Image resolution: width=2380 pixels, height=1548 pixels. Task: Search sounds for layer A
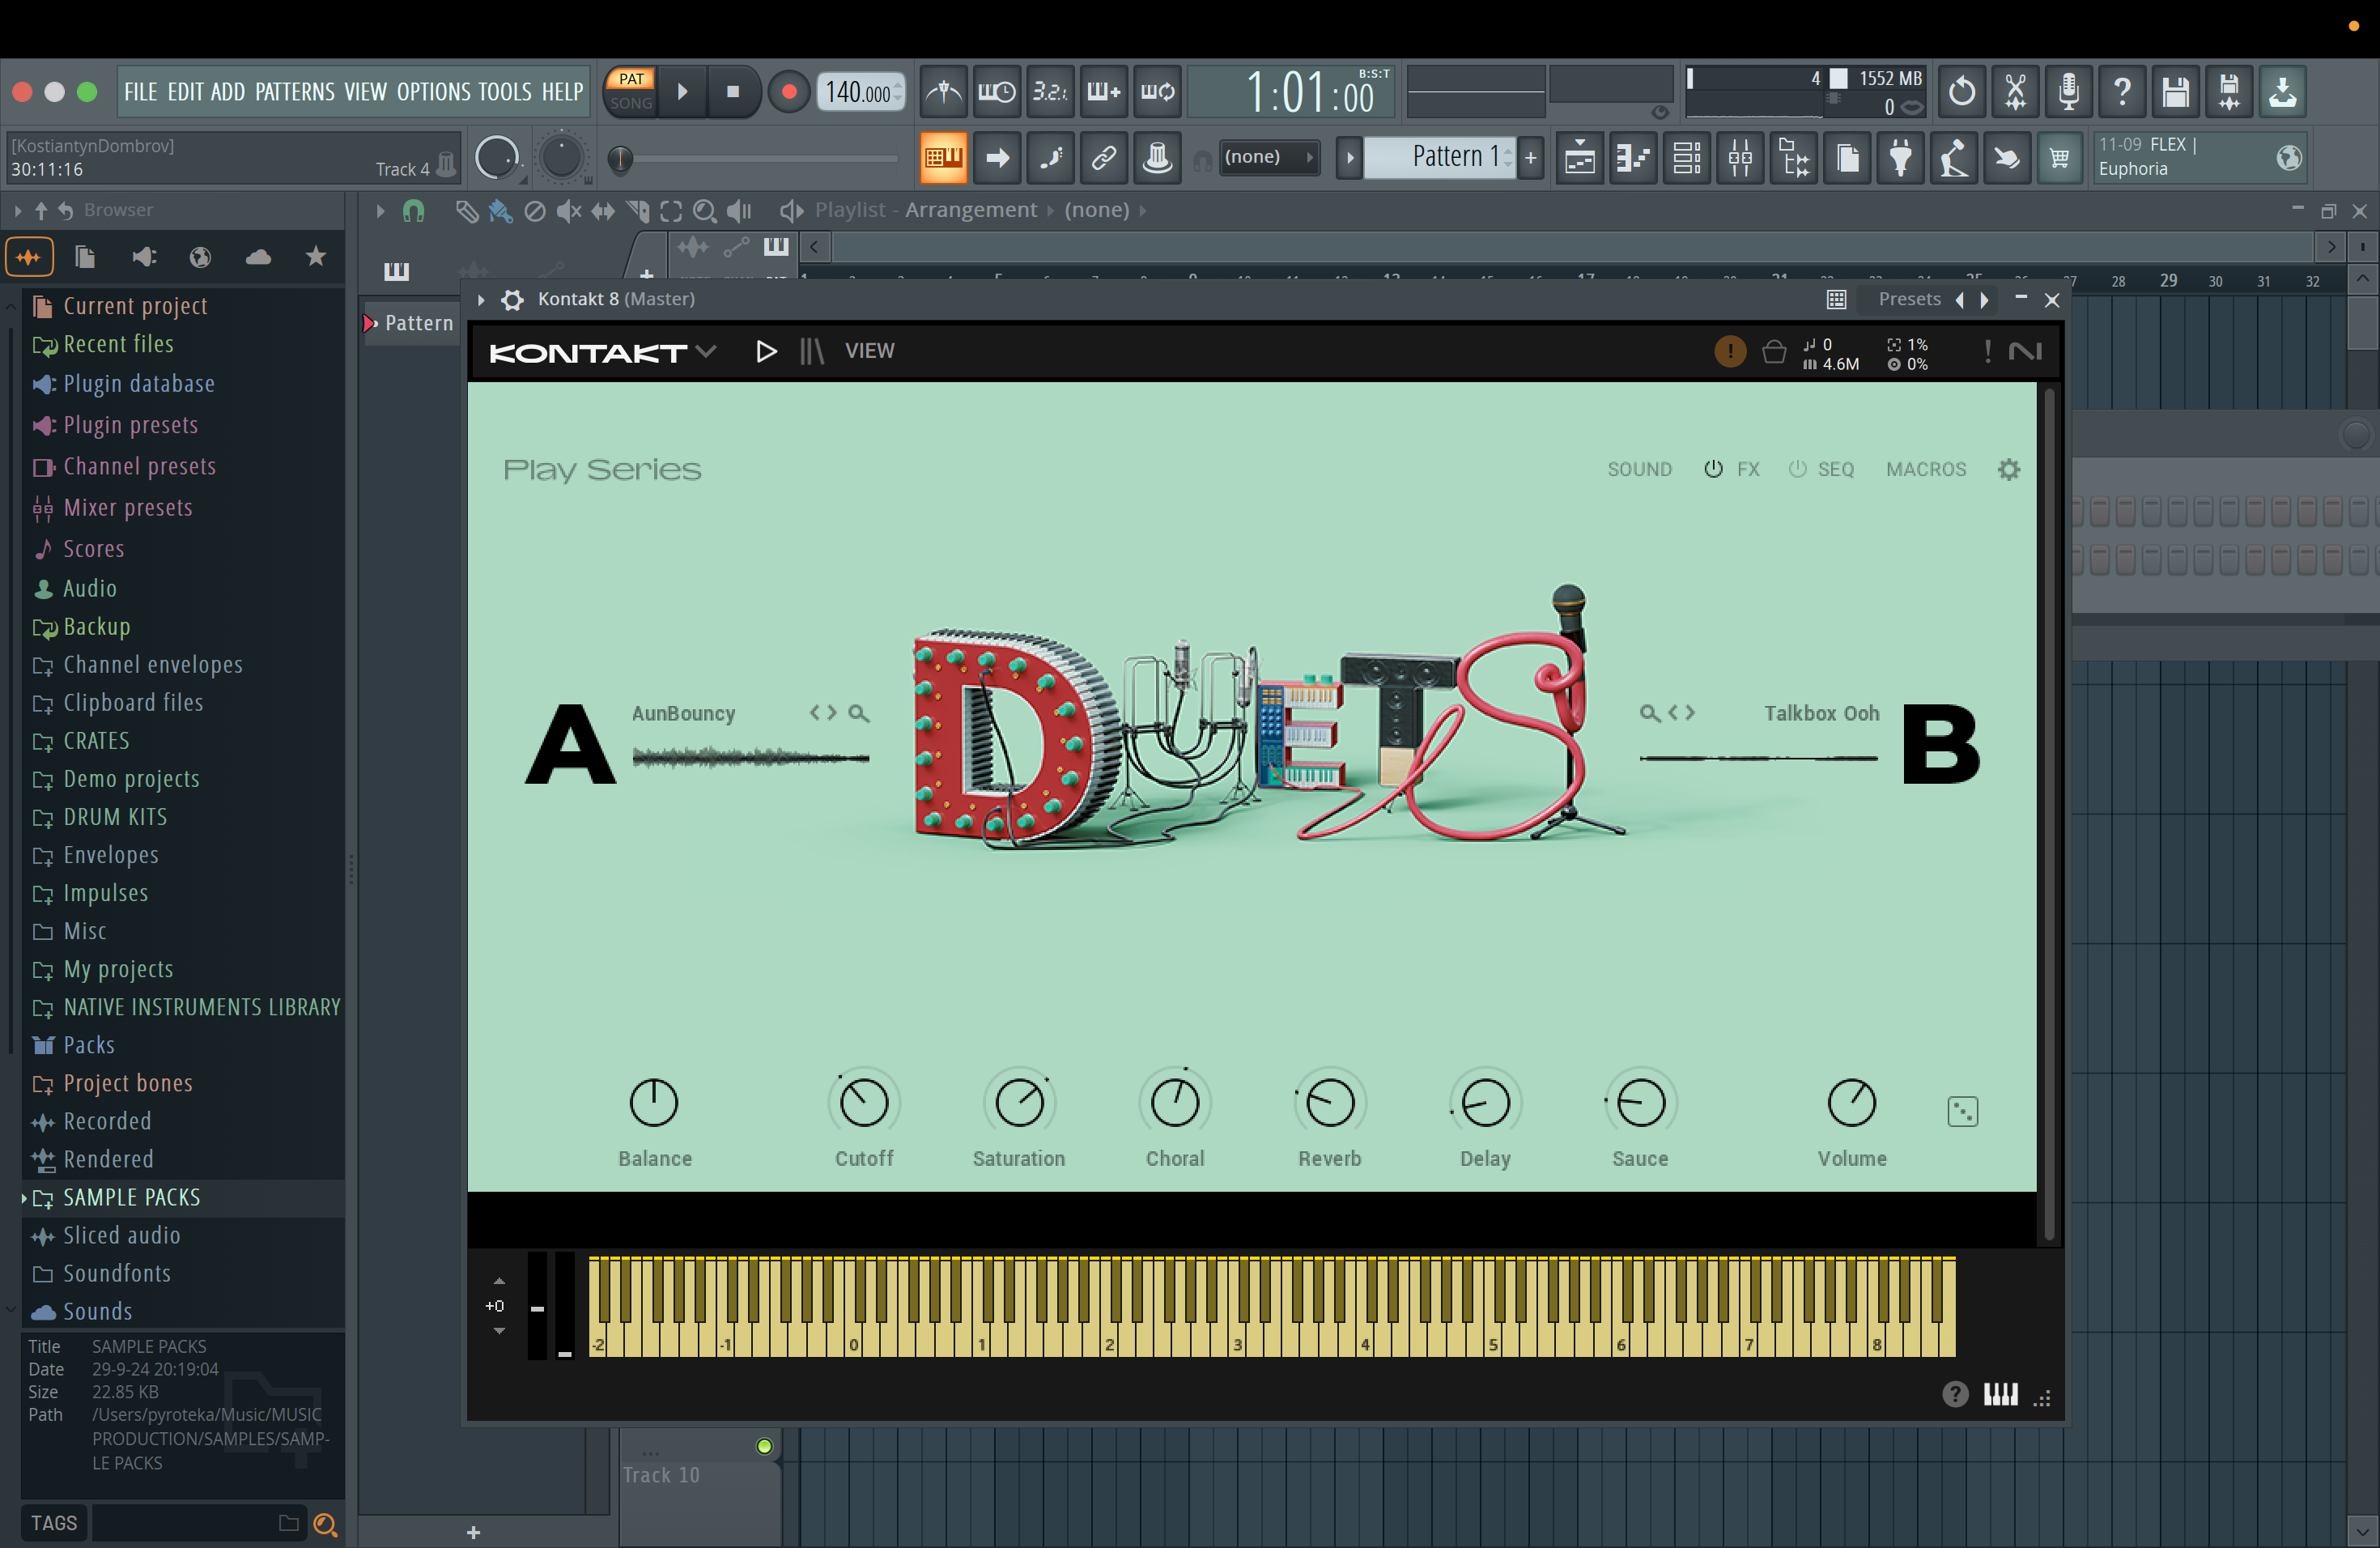(x=858, y=713)
